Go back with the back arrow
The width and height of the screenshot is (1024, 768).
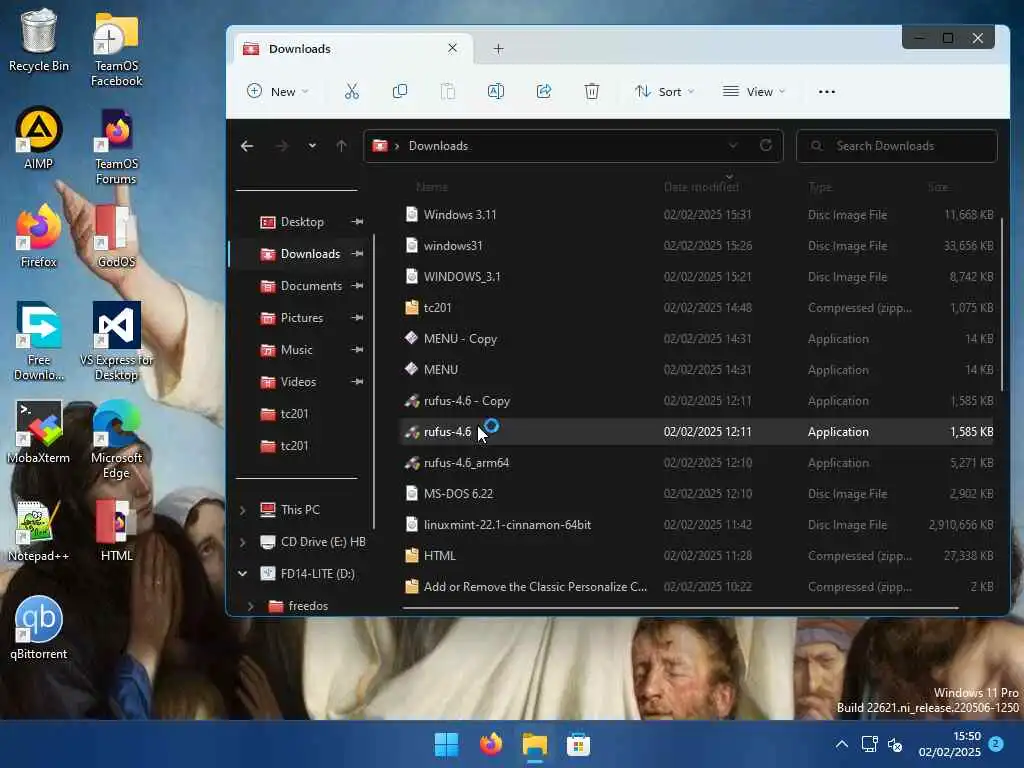coord(247,146)
